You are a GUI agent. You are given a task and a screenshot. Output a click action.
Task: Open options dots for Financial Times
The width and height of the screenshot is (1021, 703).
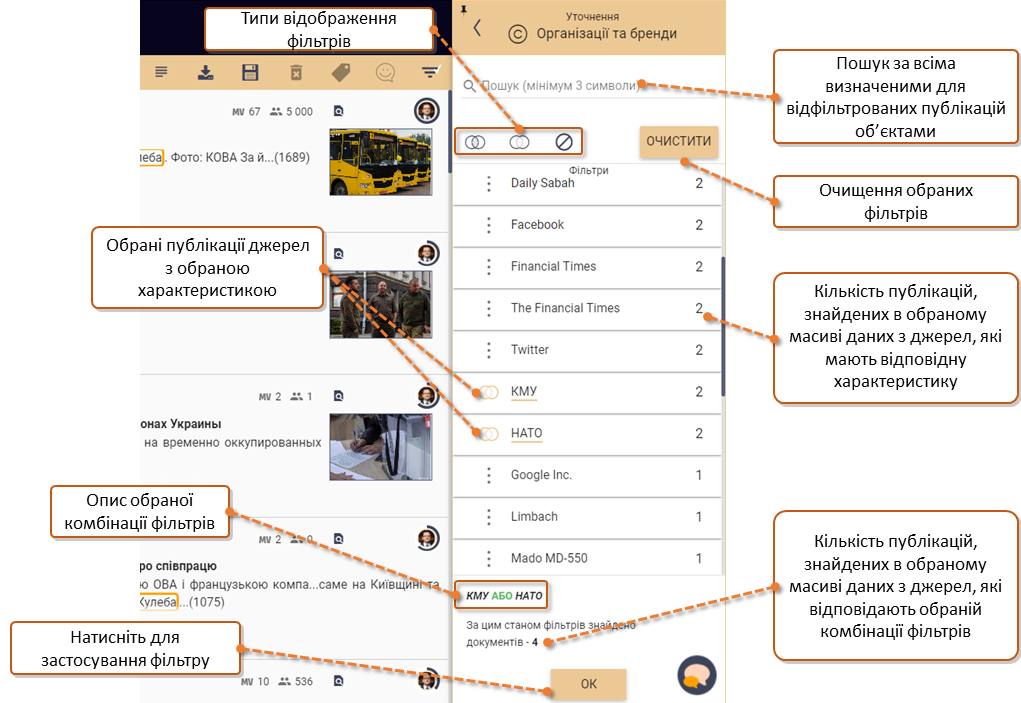(x=489, y=267)
